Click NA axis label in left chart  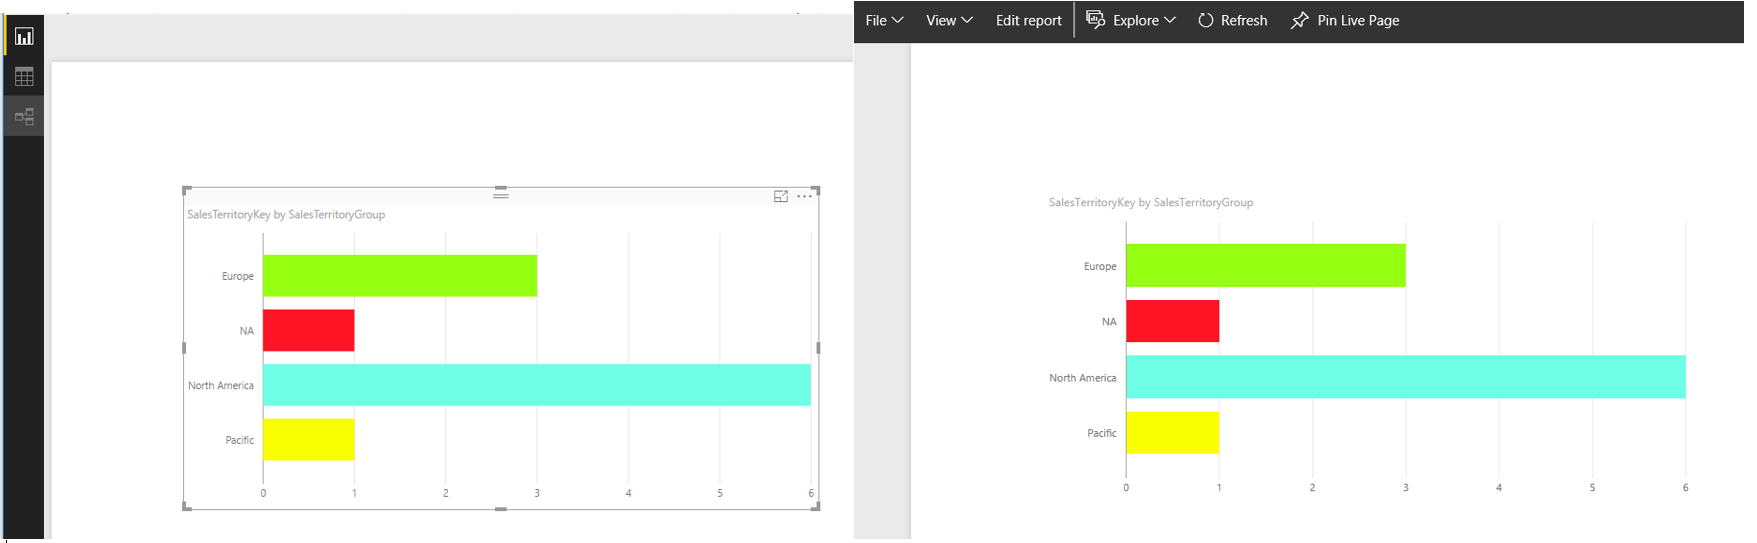[247, 331]
